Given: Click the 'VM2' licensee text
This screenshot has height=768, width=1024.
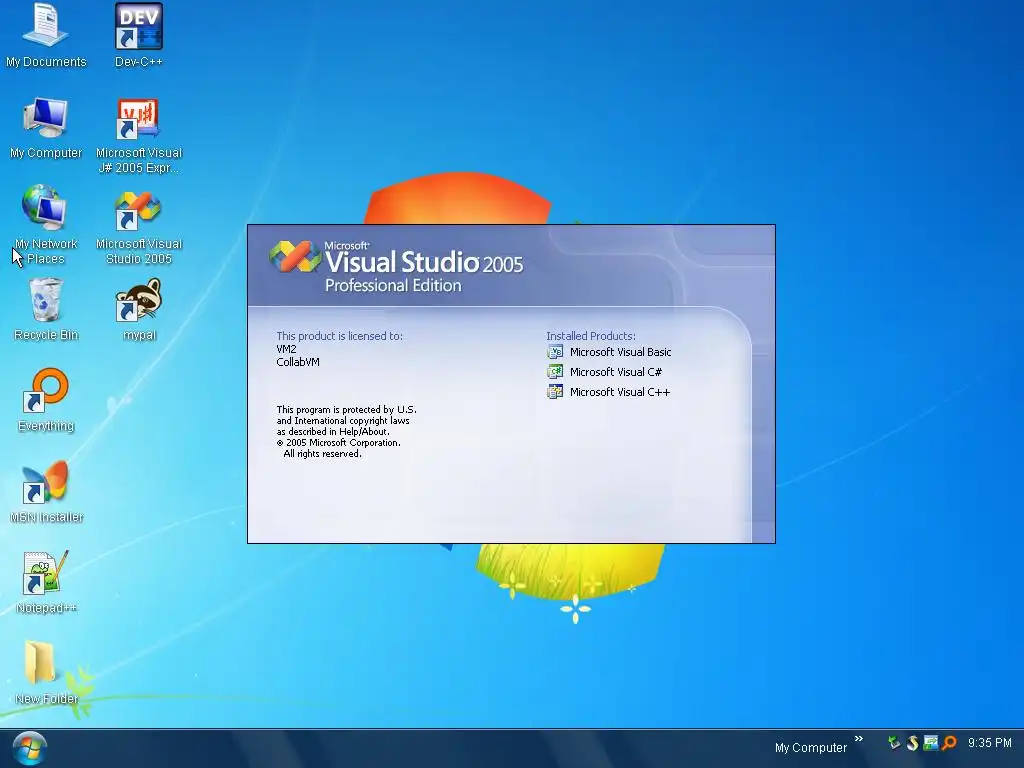Looking at the screenshot, I should [x=286, y=349].
